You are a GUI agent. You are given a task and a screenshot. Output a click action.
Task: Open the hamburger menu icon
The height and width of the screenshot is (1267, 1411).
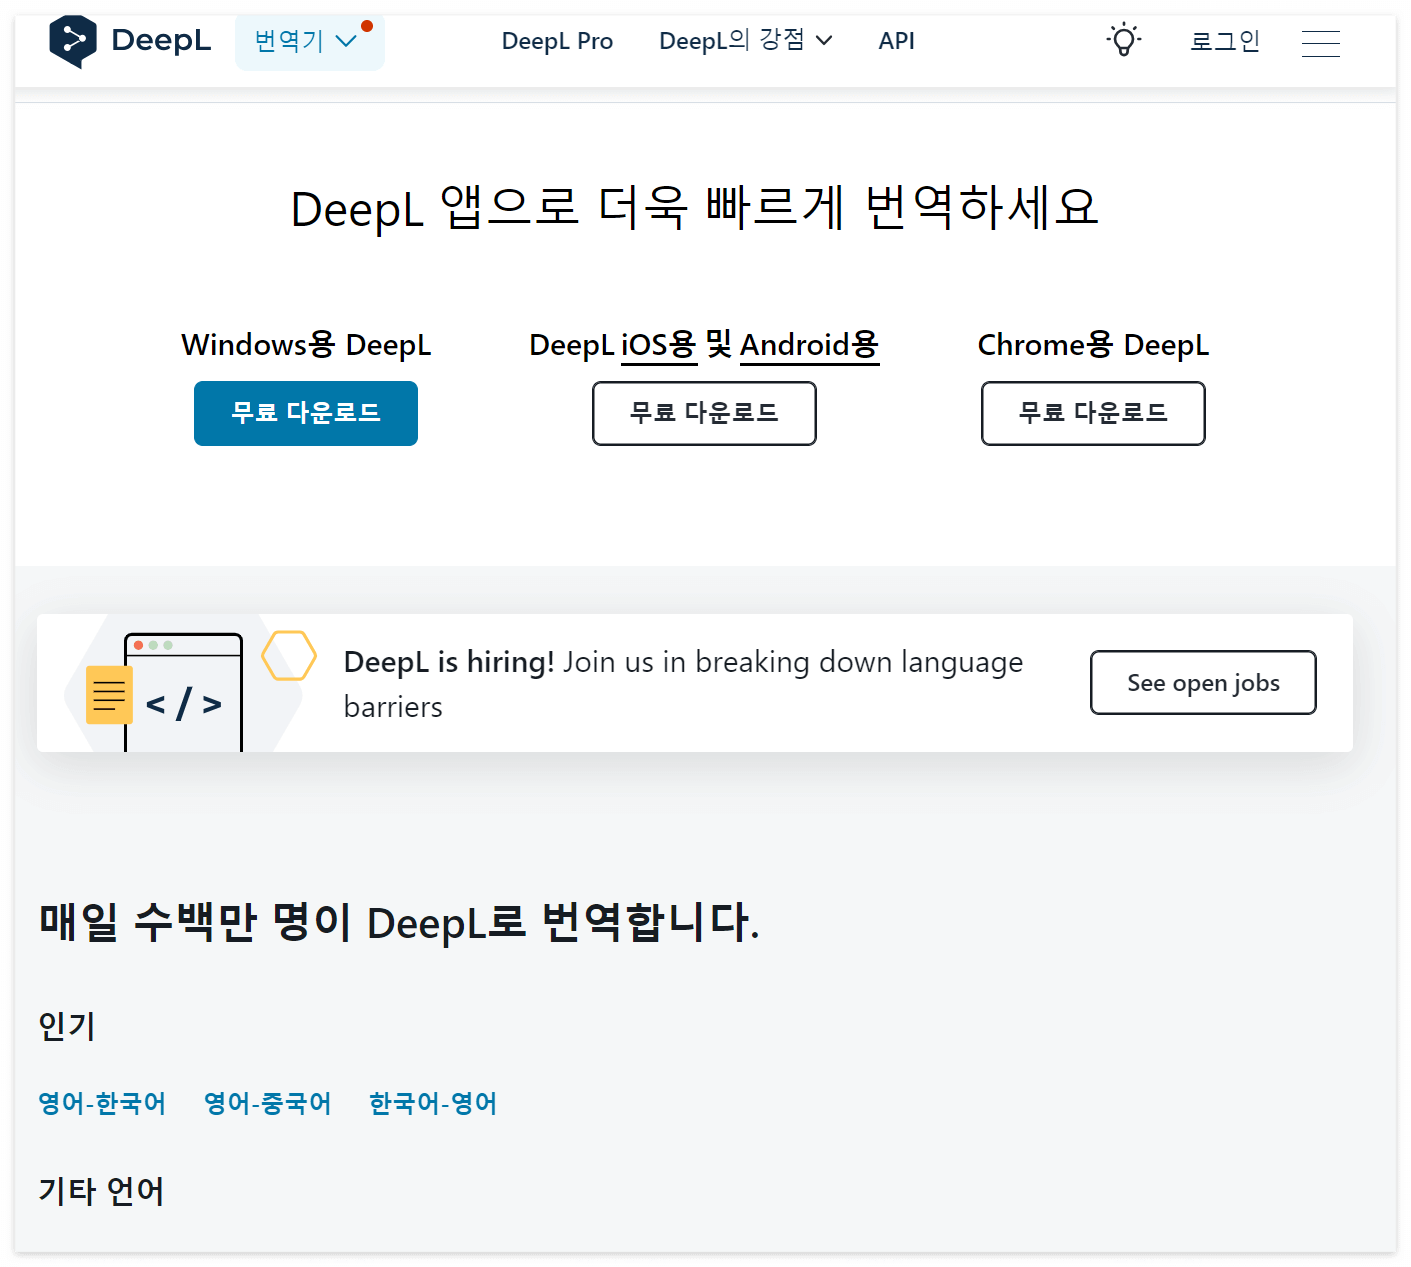pos(1320,43)
